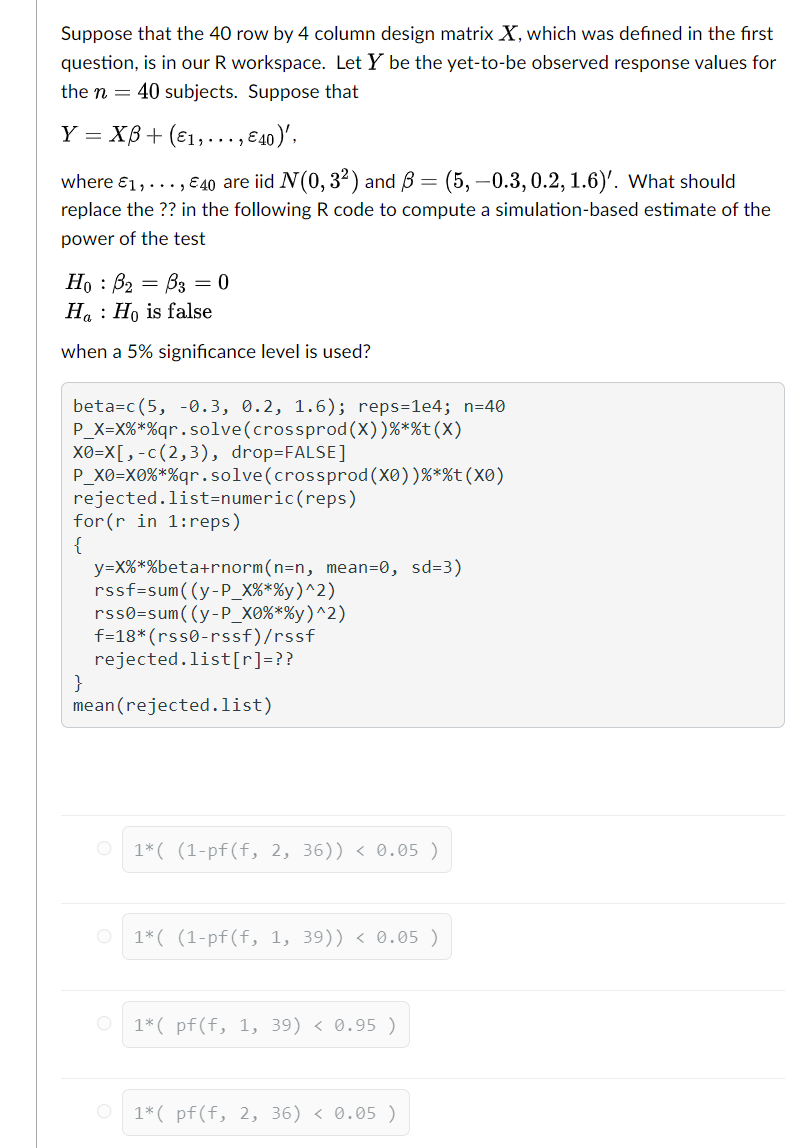Click the answer box '1*( pf(f, 1, 39) < 0.95 )'

tap(265, 1023)
